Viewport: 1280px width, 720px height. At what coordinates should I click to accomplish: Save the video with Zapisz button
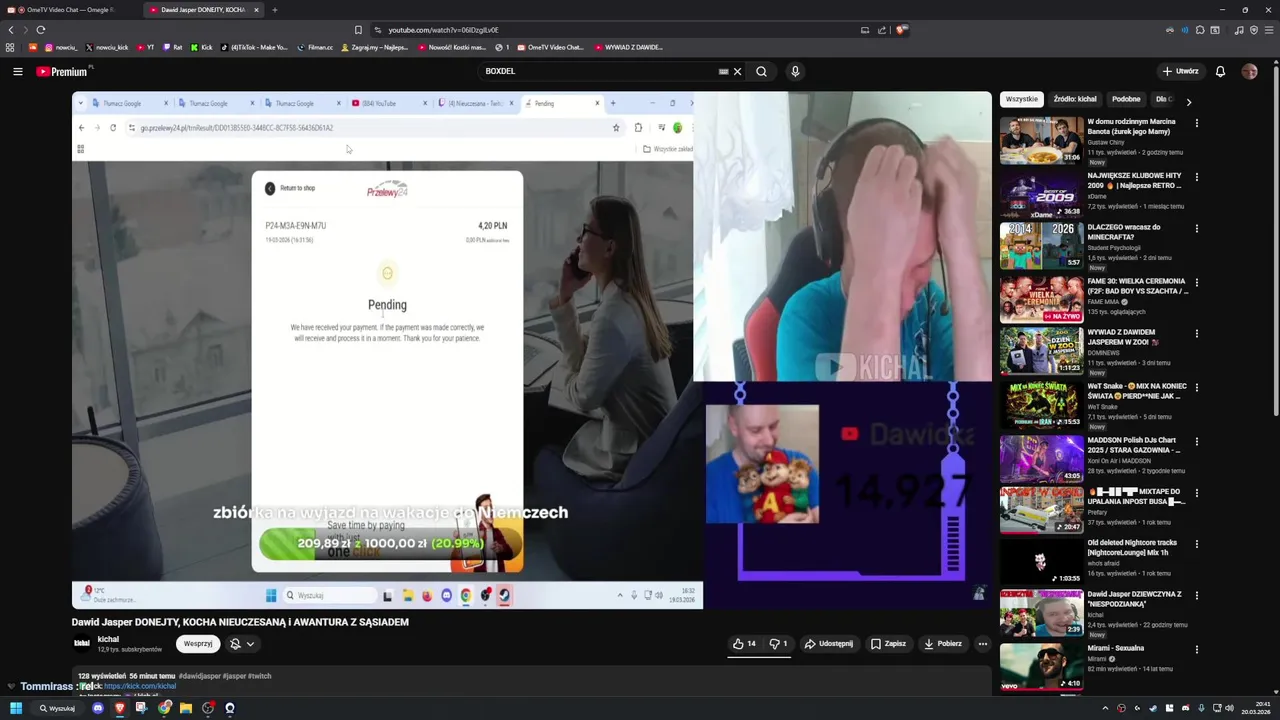[888, 644]
